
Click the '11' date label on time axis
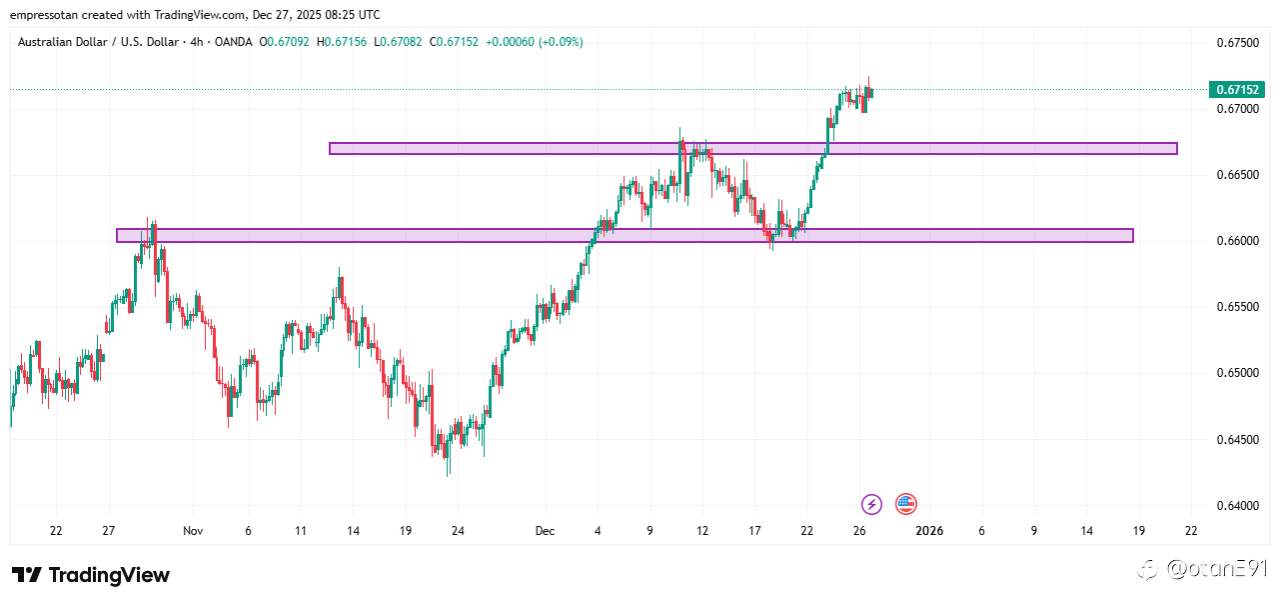[x=300, y=531]
